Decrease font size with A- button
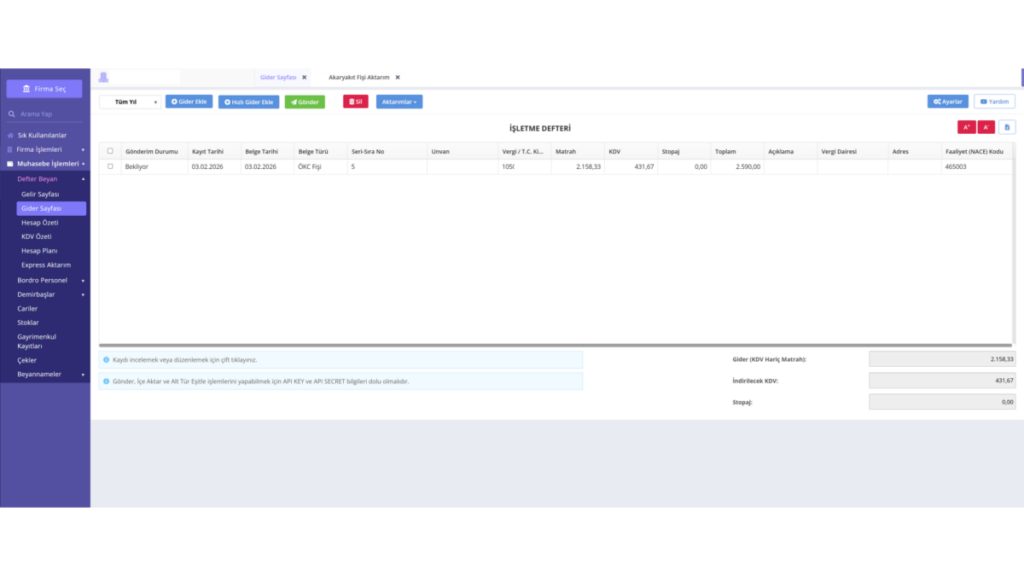This screenshot has width=1024, height=576. tap(986, 127)
